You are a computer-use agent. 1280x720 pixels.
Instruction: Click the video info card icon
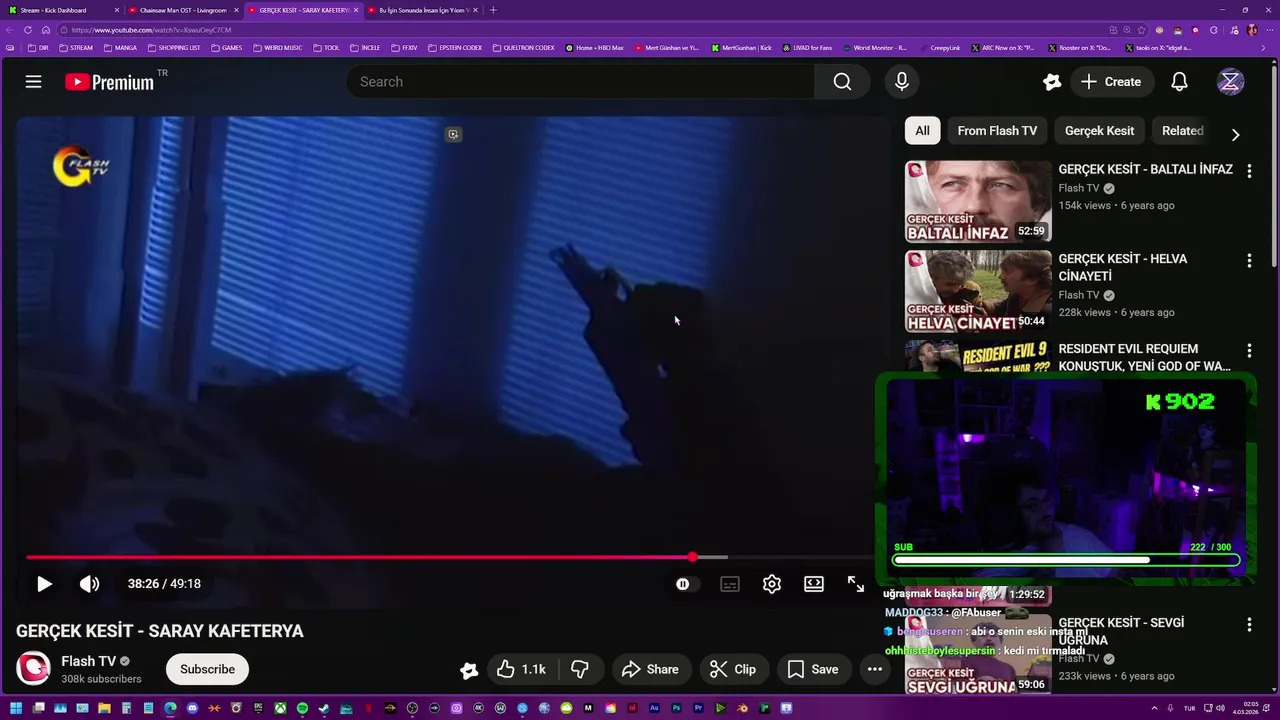(453, 134)
